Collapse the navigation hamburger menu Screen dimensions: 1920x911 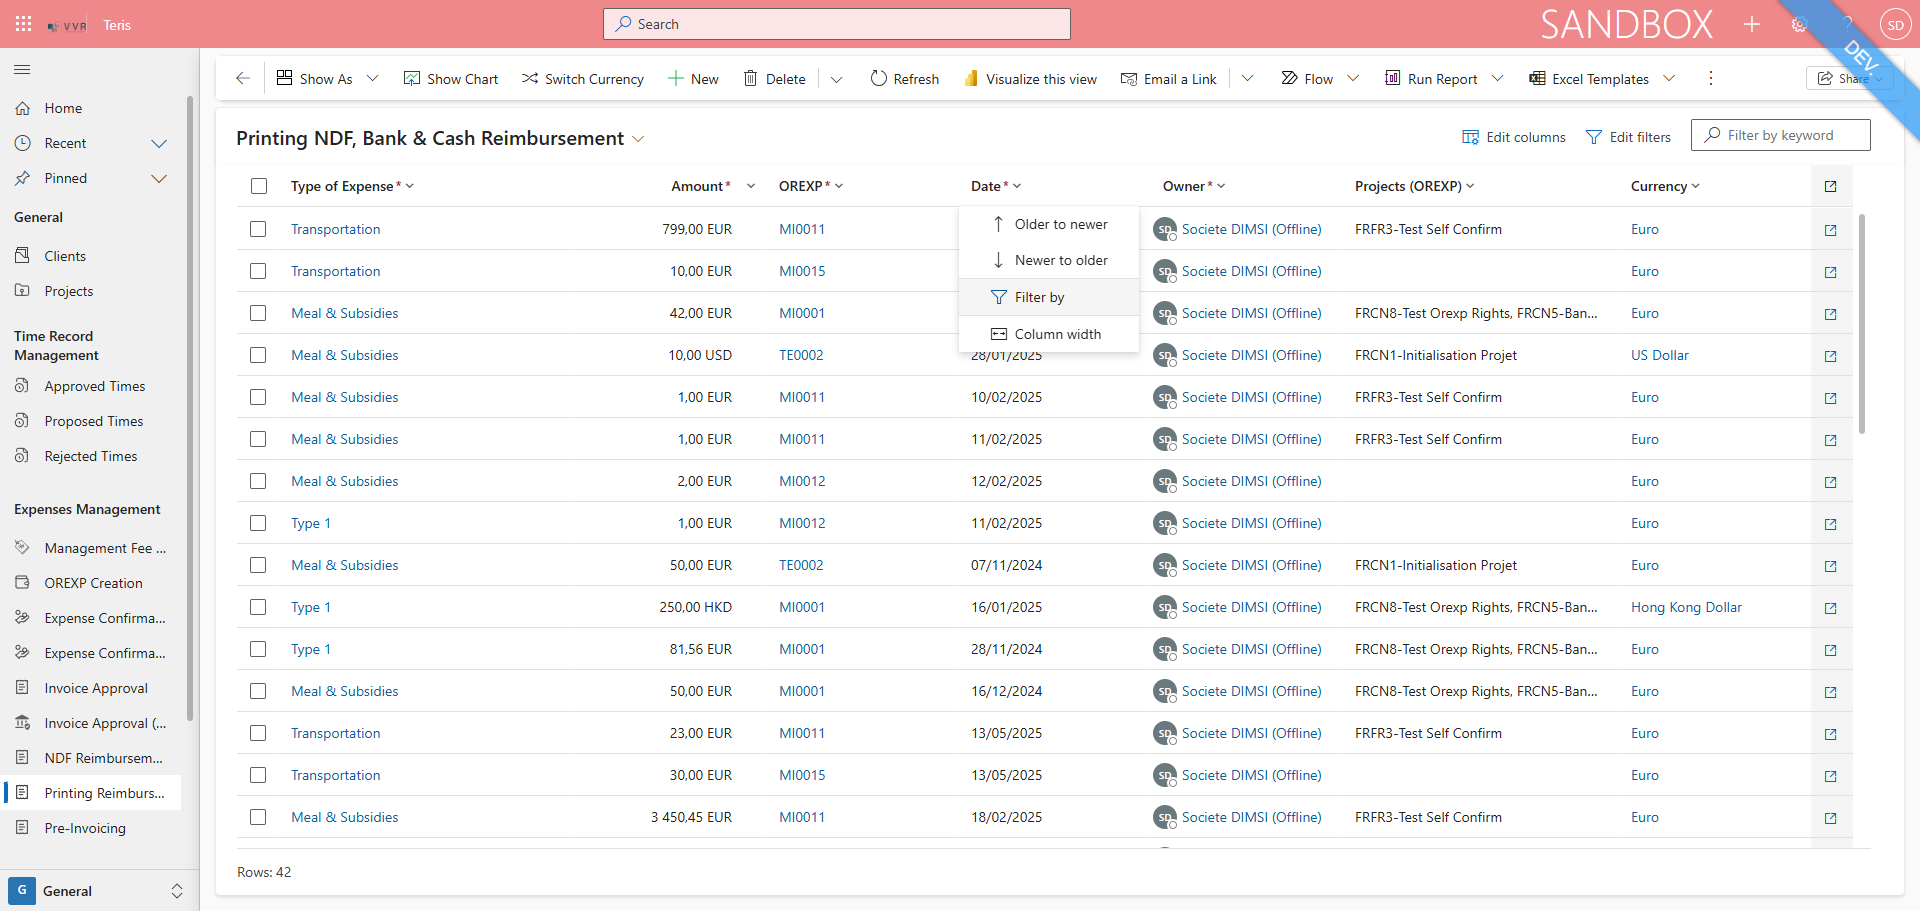(22, 70)
